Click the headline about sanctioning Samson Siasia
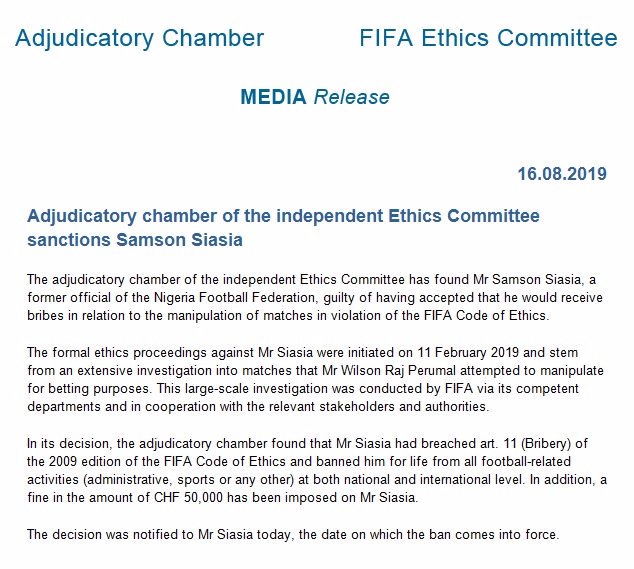The image size is (634, 569). (x=283, y=228)
